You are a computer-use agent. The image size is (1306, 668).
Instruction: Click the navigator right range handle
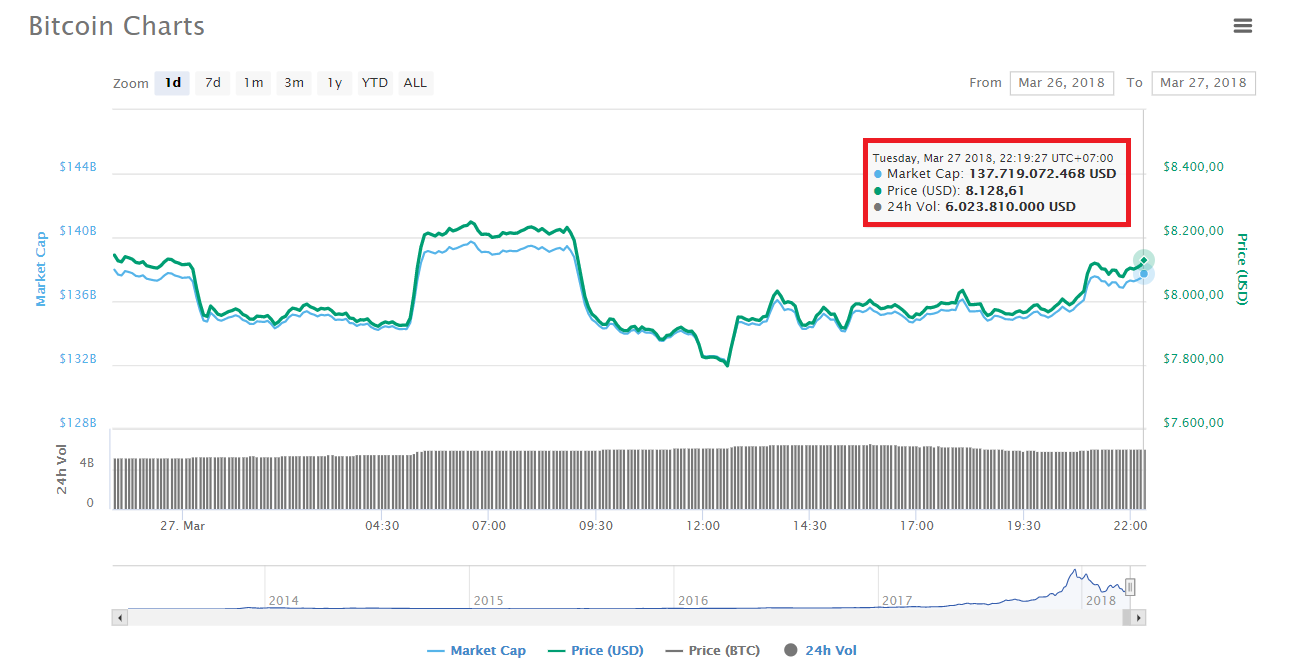point(1130,587)
